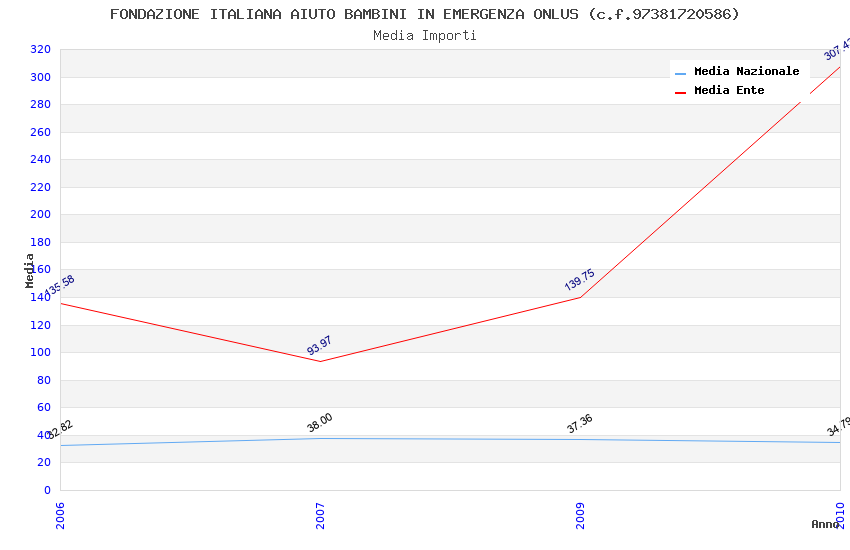Screen dimensions: 850x550
Task: Select the 38.00 data label
Action: (x=319, y=423)
